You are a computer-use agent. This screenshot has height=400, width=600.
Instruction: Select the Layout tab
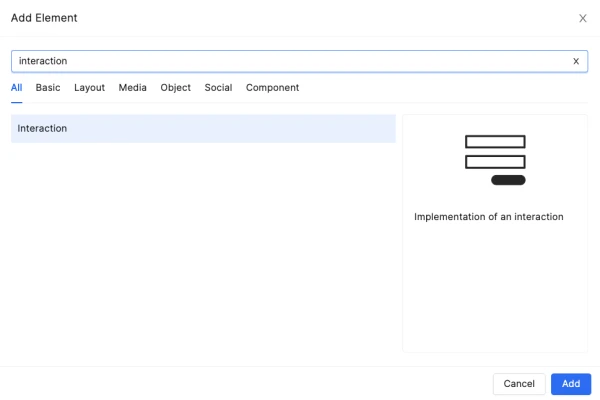pos(89,88)
